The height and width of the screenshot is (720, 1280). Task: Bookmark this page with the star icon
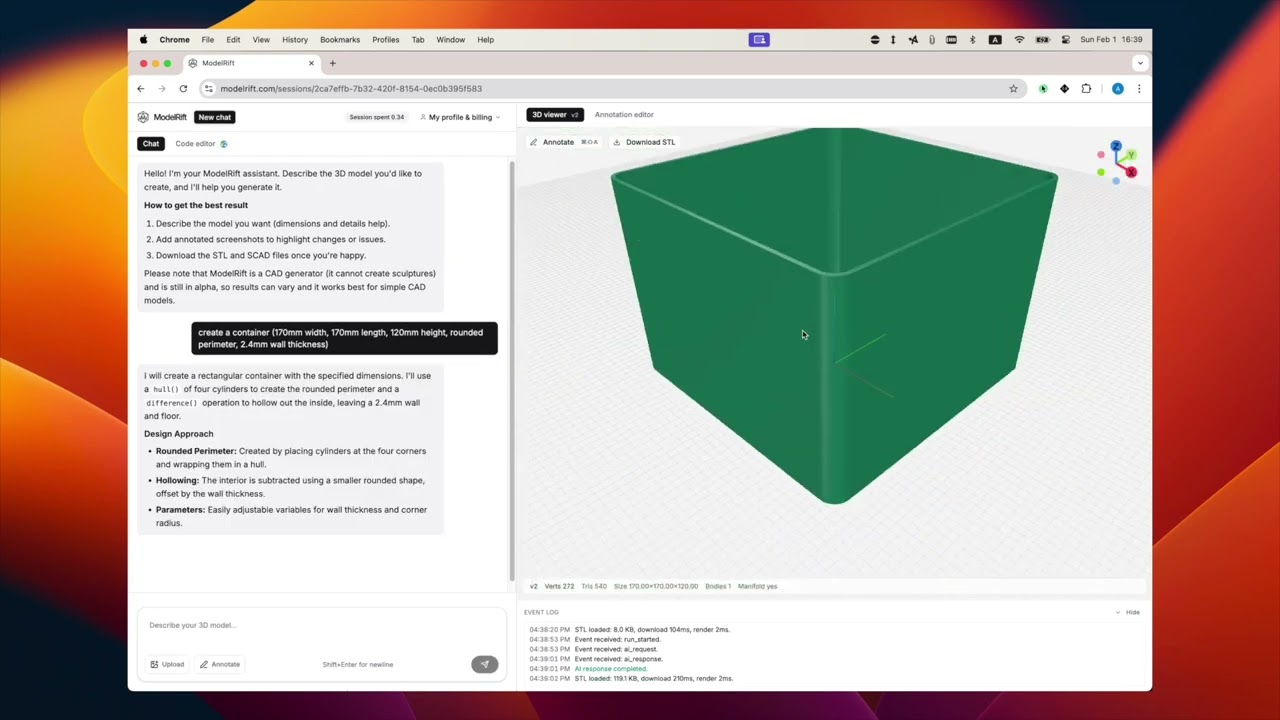tap(1013, 89)
